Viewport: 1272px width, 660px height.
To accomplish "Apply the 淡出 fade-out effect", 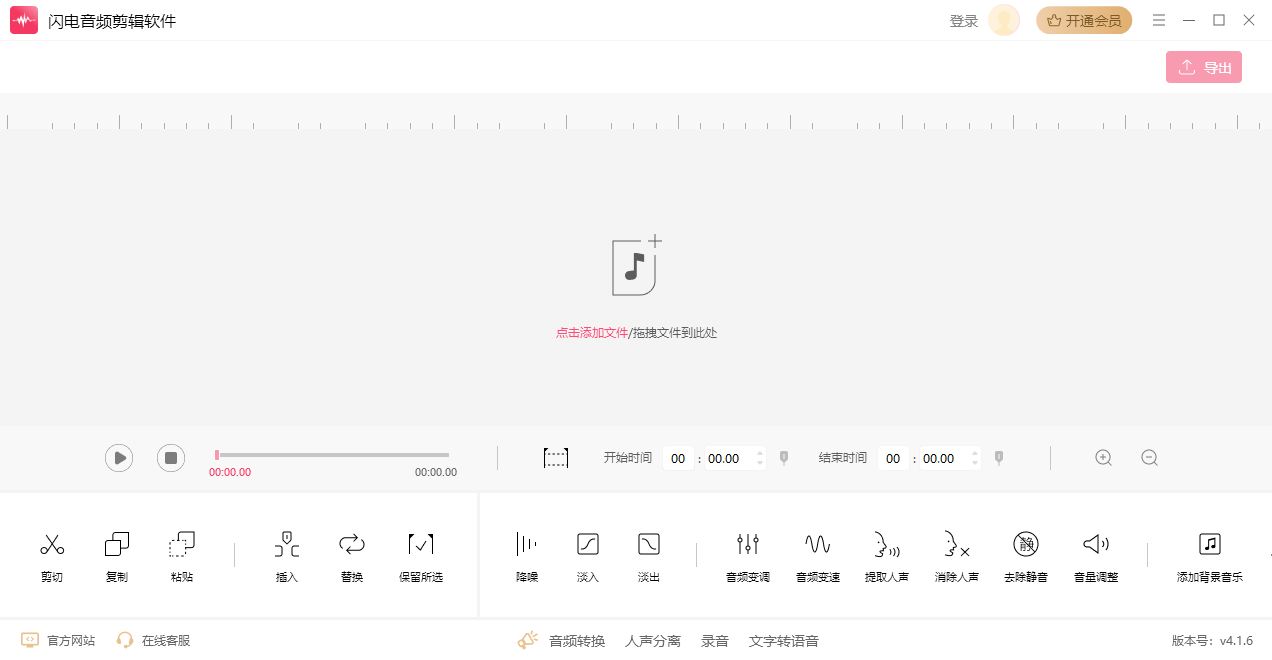I will pyautogui.click(x=648, y=554).
